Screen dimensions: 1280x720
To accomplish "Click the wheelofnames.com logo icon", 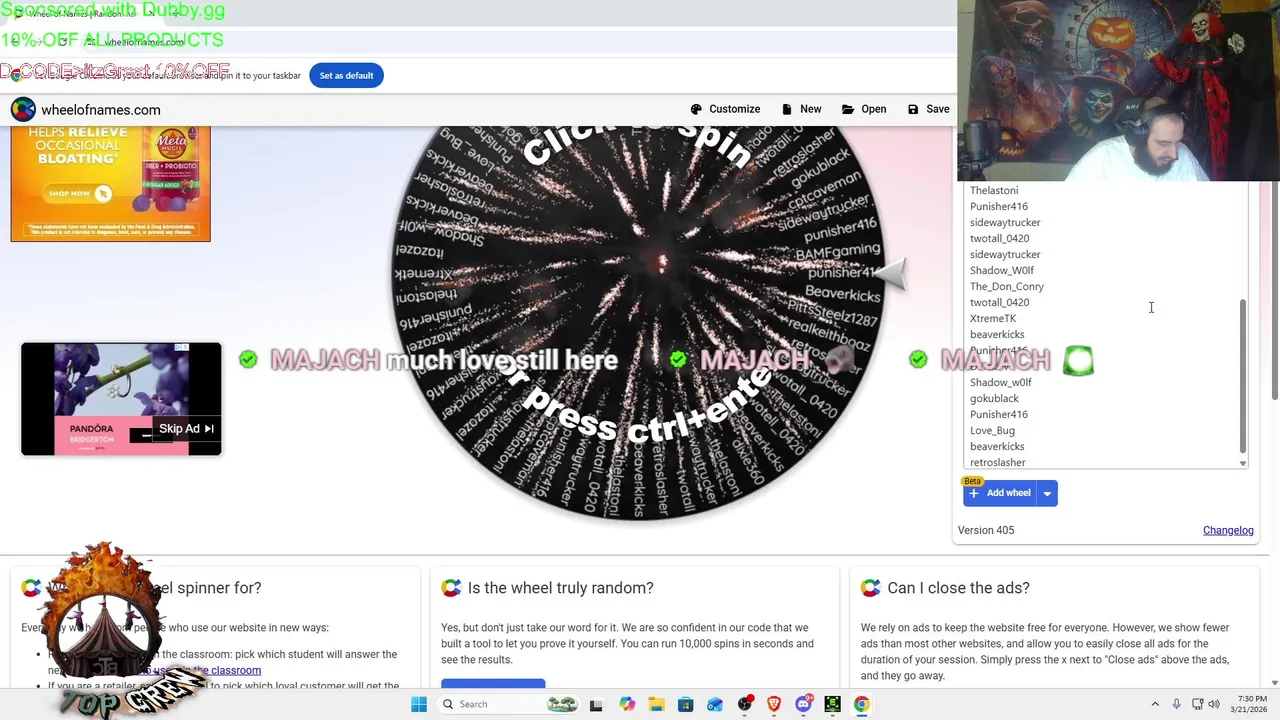I will (x=23, y=109).
